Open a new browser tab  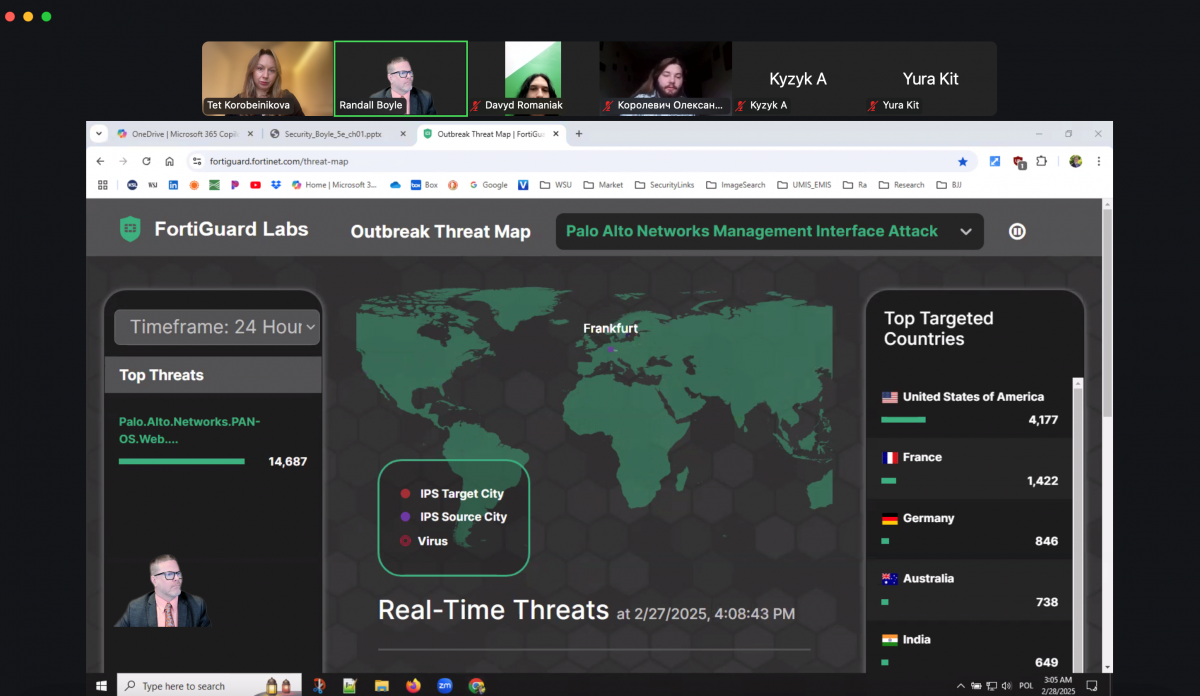pyautogui.click(x=579, y=133)
